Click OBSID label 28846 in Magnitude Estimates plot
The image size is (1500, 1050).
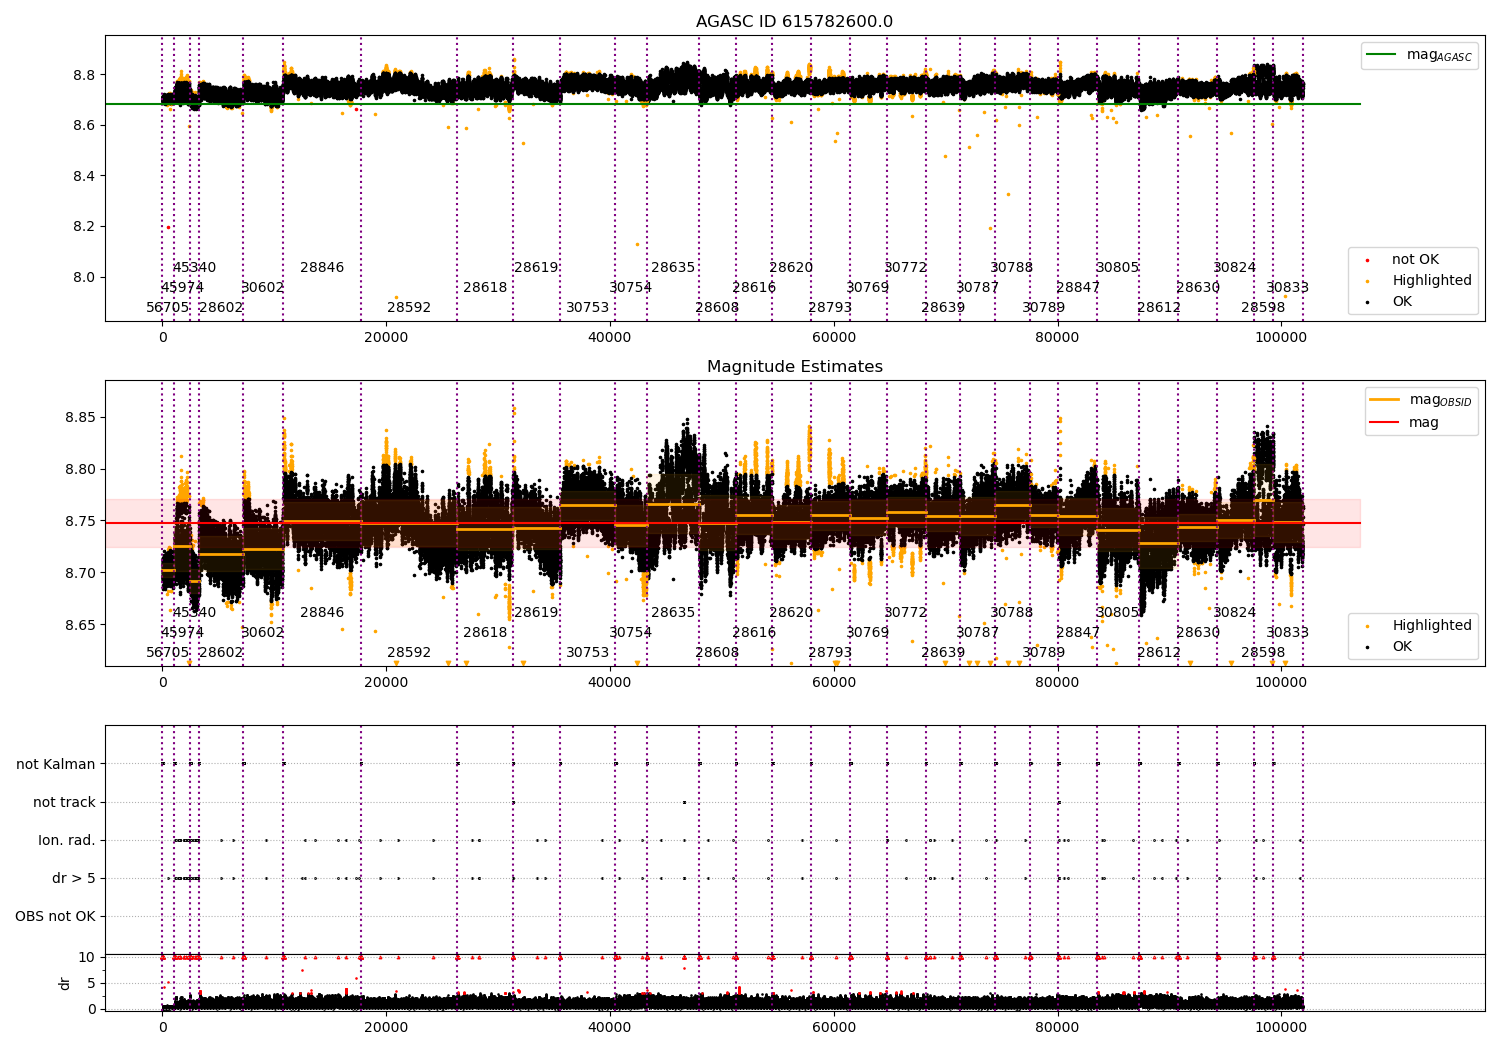pos(322,613)
